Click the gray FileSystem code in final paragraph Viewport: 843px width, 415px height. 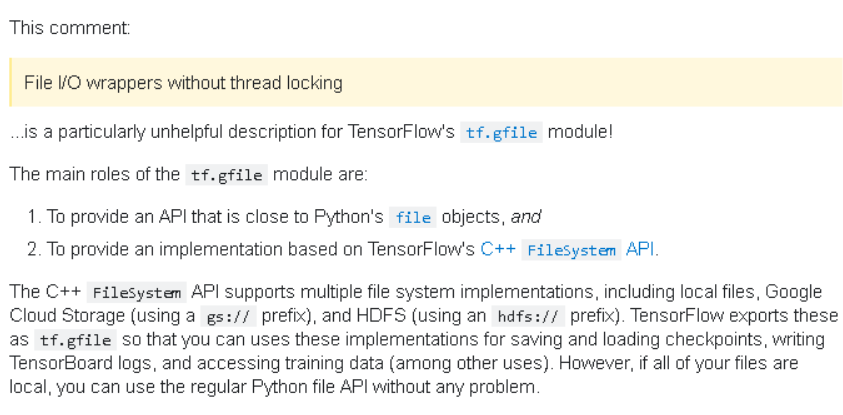[137, 293]
